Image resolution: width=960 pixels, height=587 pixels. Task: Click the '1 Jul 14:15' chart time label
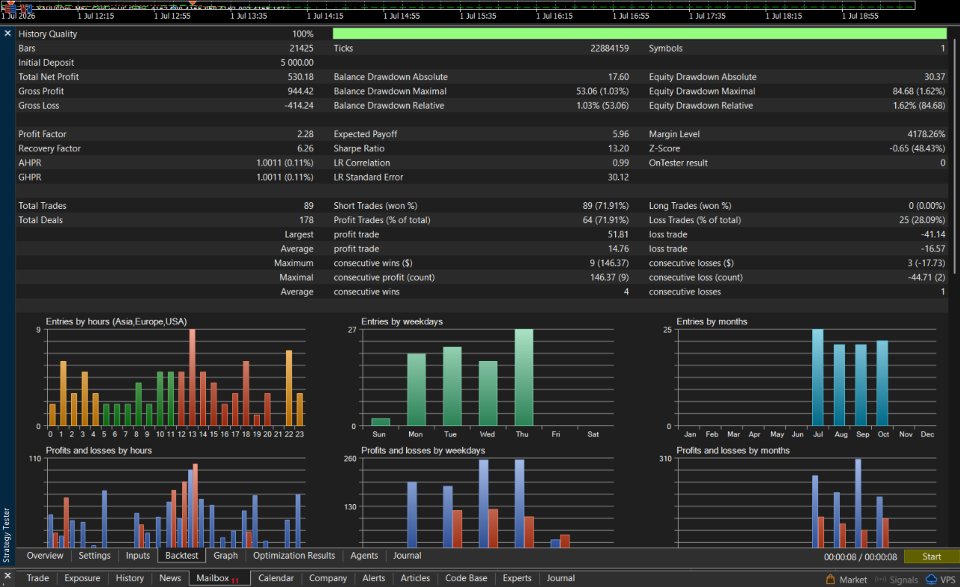pyautogui.click(x=324, y=16)
